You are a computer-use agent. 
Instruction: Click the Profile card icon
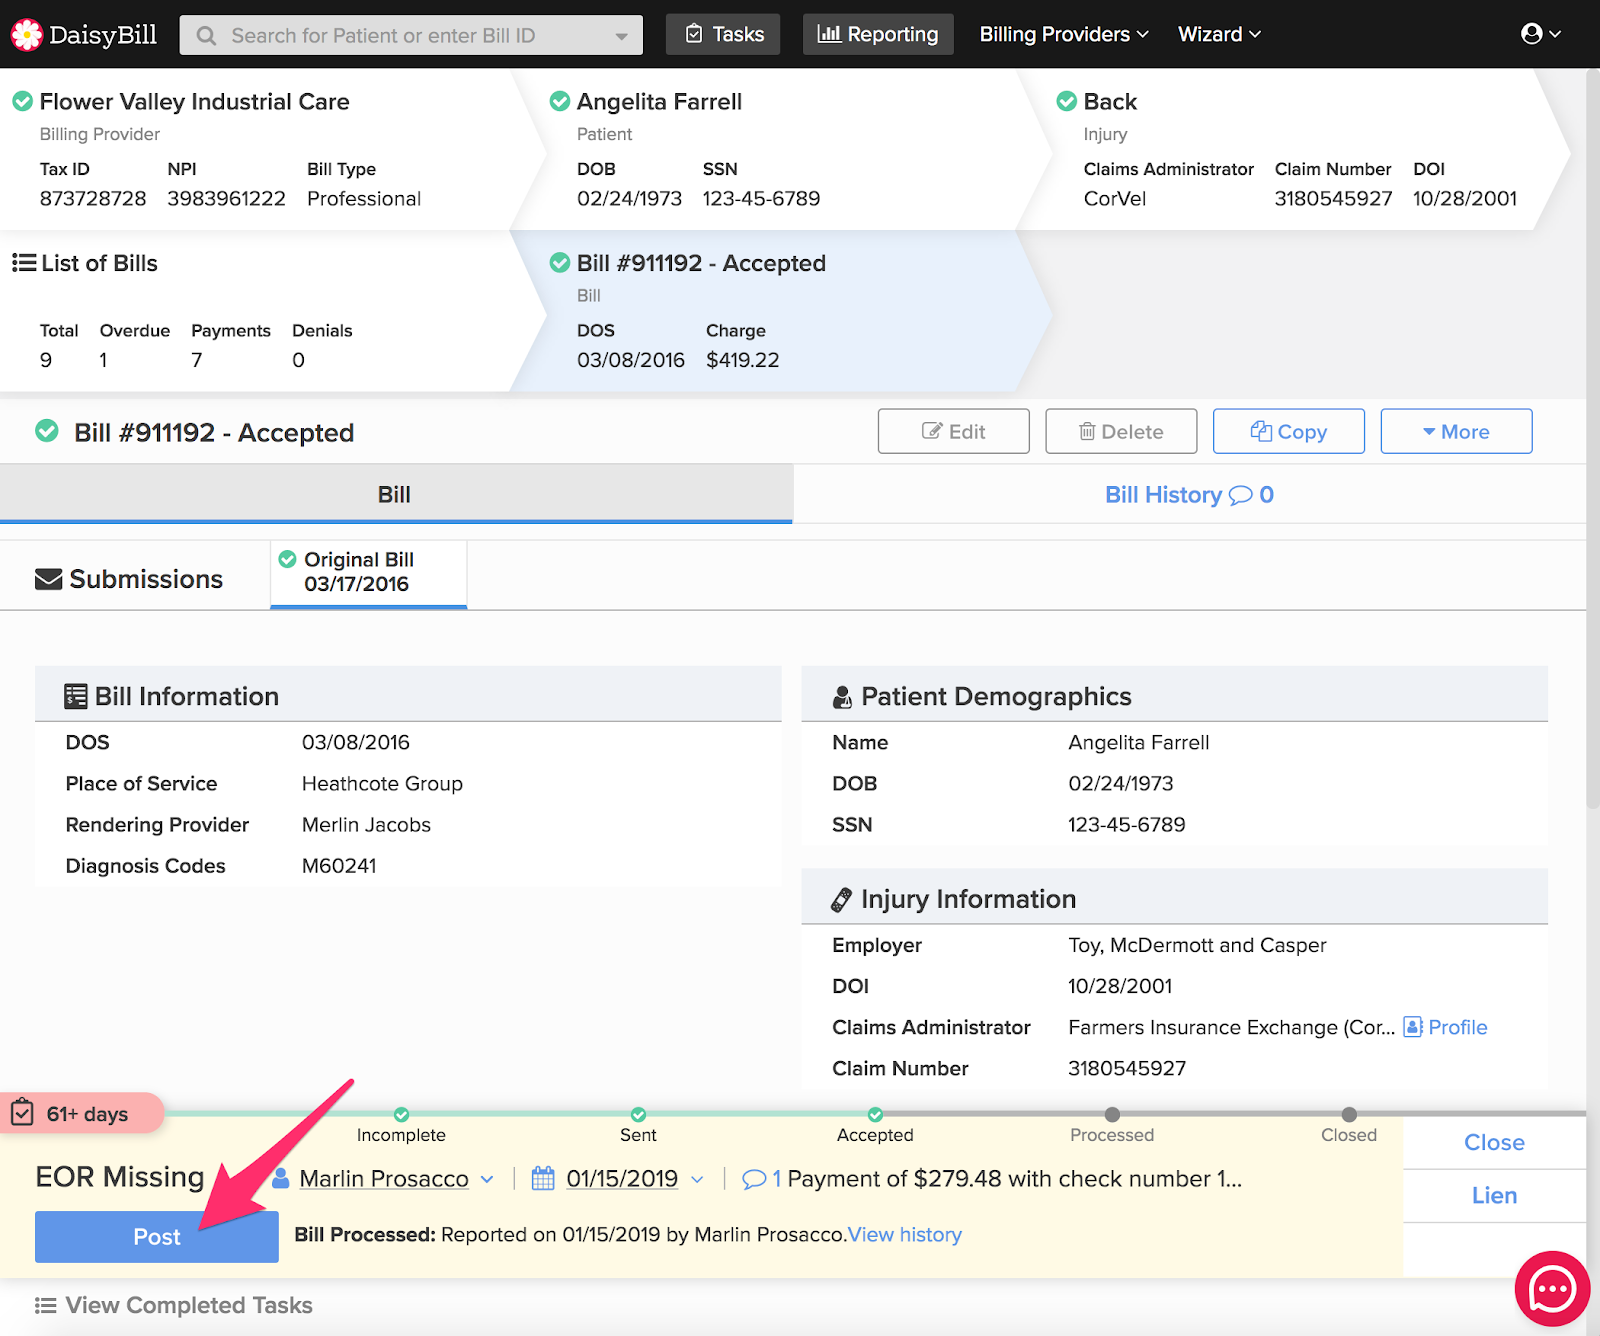point(1413,1027)
